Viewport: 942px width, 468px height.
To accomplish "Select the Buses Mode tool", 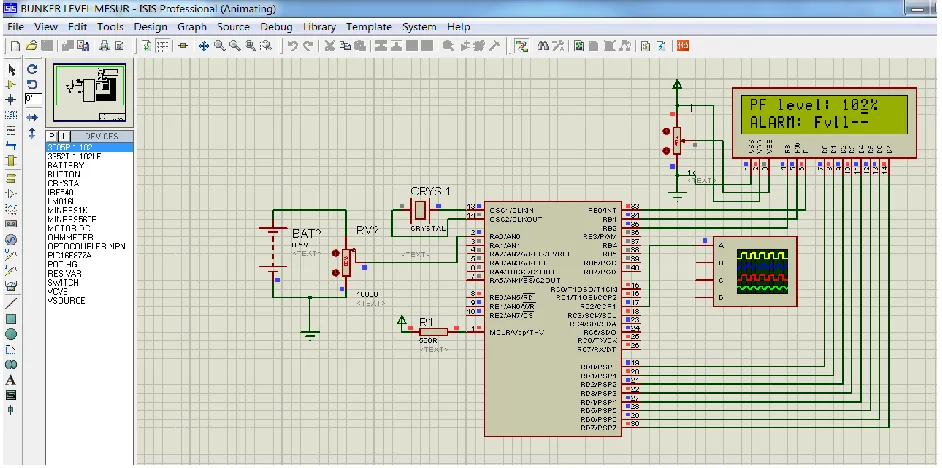I will (x=11, y=145).
